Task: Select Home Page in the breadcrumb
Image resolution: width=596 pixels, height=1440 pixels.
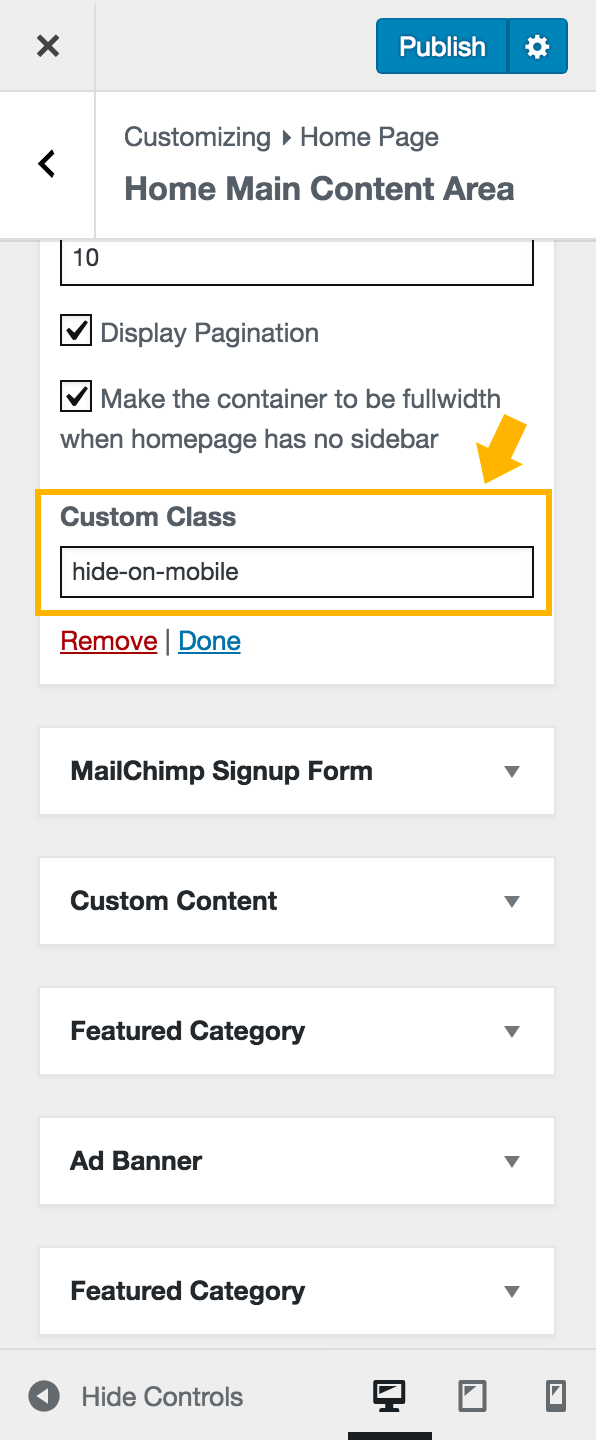Action: tap(369, 137)
